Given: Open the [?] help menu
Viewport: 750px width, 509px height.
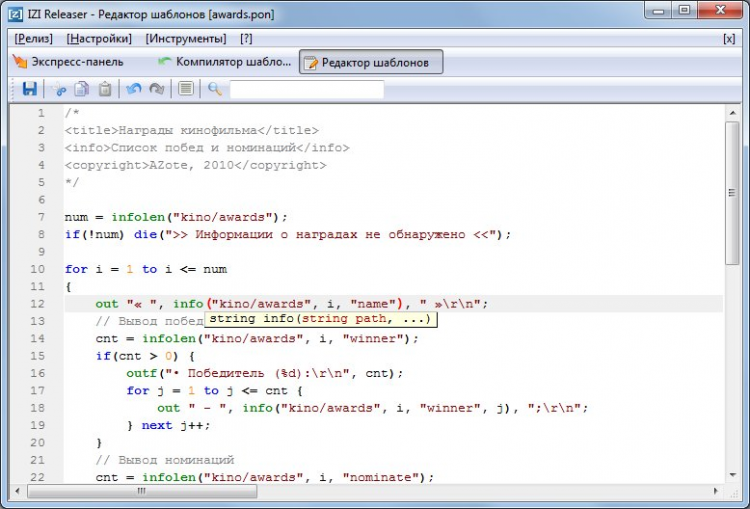Looking at the screenshot, I should (x=246, y=39).
